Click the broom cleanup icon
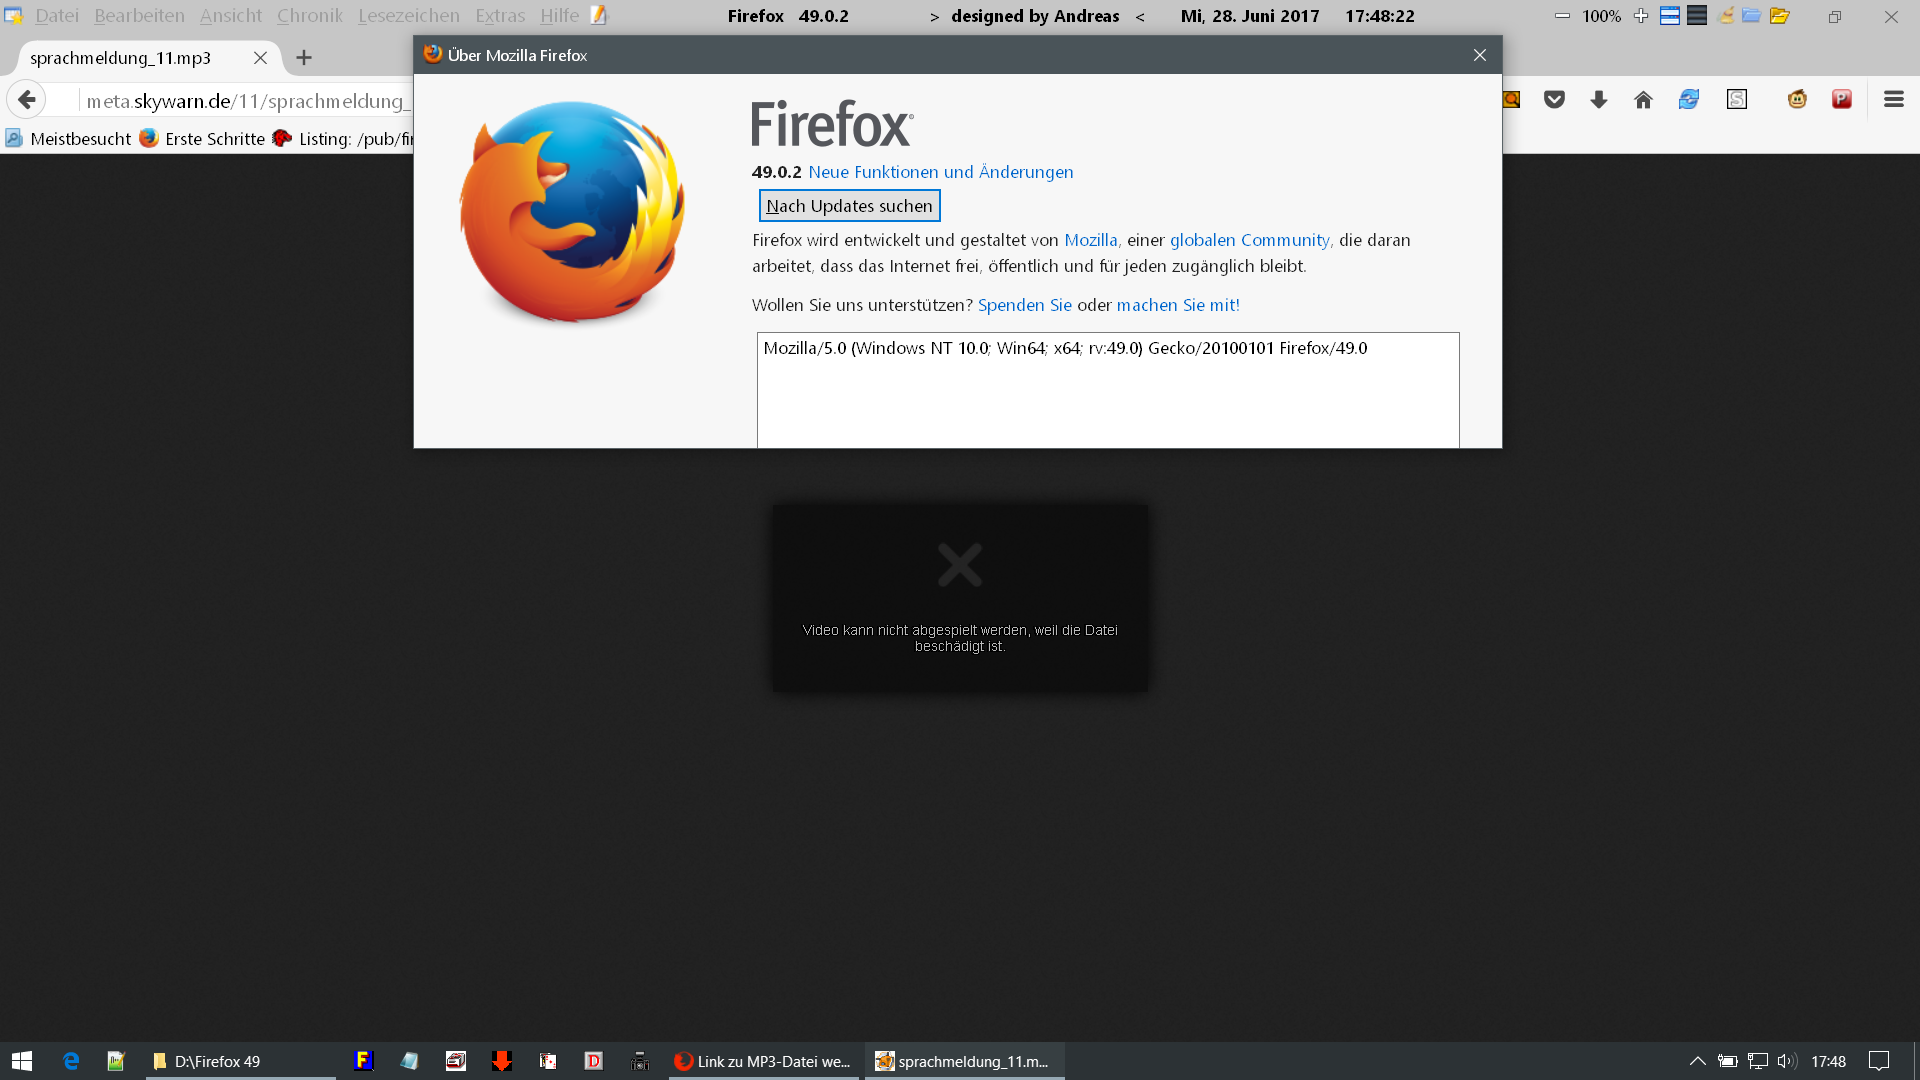 click(x=1725, y=16)
